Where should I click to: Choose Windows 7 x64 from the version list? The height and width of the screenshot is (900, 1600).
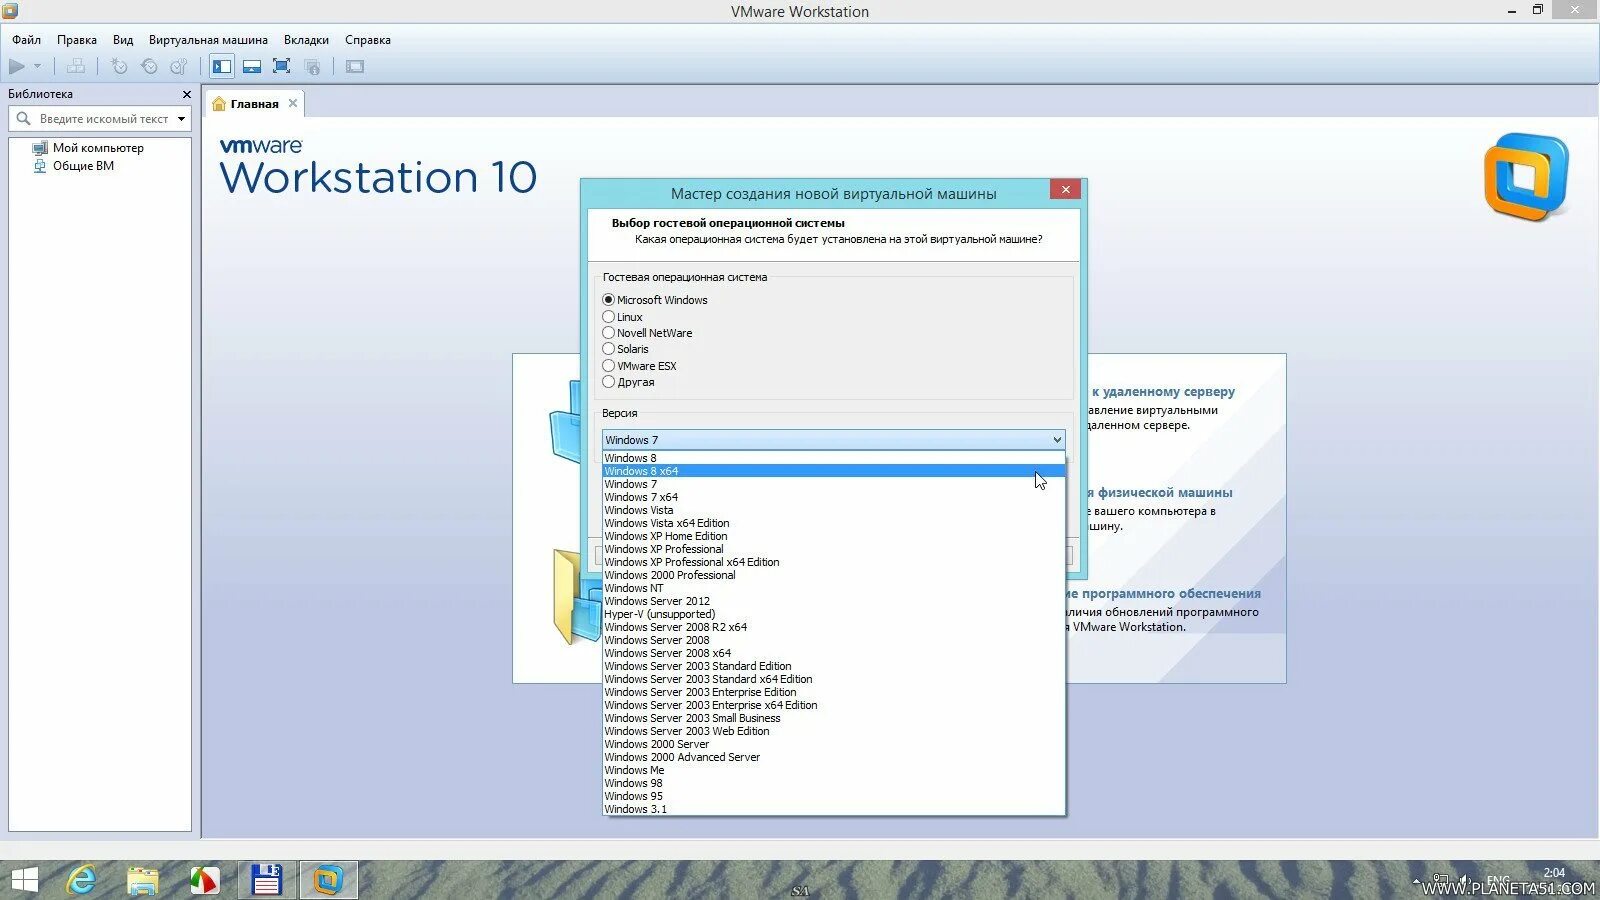[833, 497]
